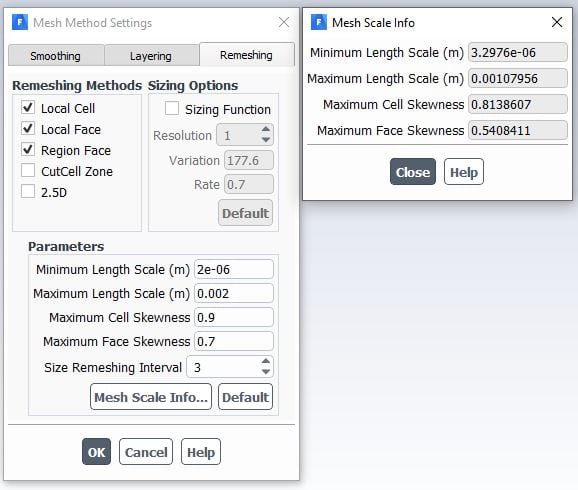Image resolution: width=578 pixels, height=490 pixels.
Task: Click Fluent icon in Mesh Method Settings title
Action: [20, 22]
